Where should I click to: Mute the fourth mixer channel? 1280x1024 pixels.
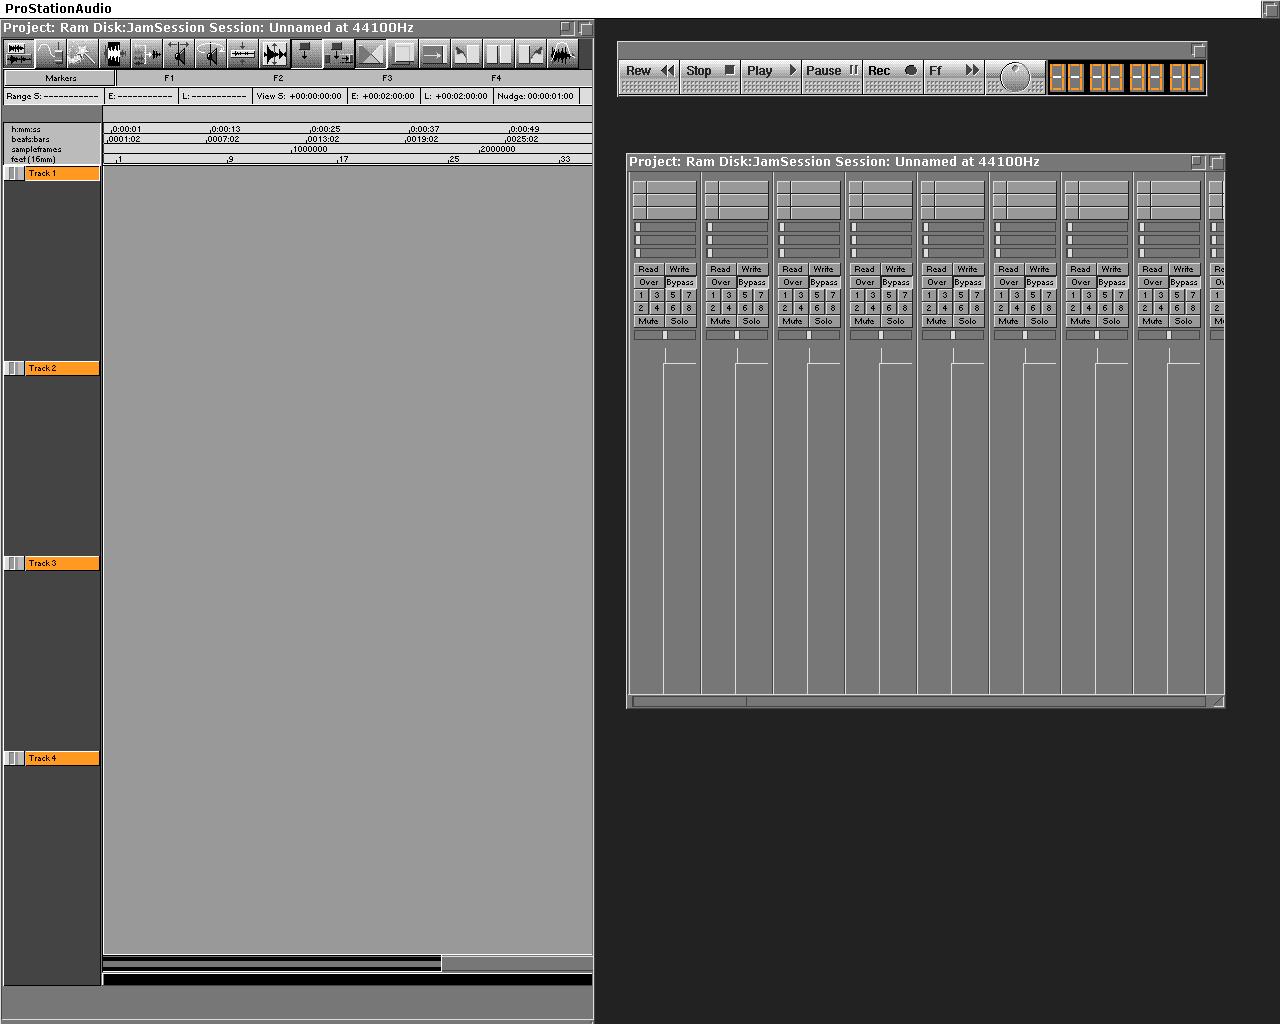point(865,321)
